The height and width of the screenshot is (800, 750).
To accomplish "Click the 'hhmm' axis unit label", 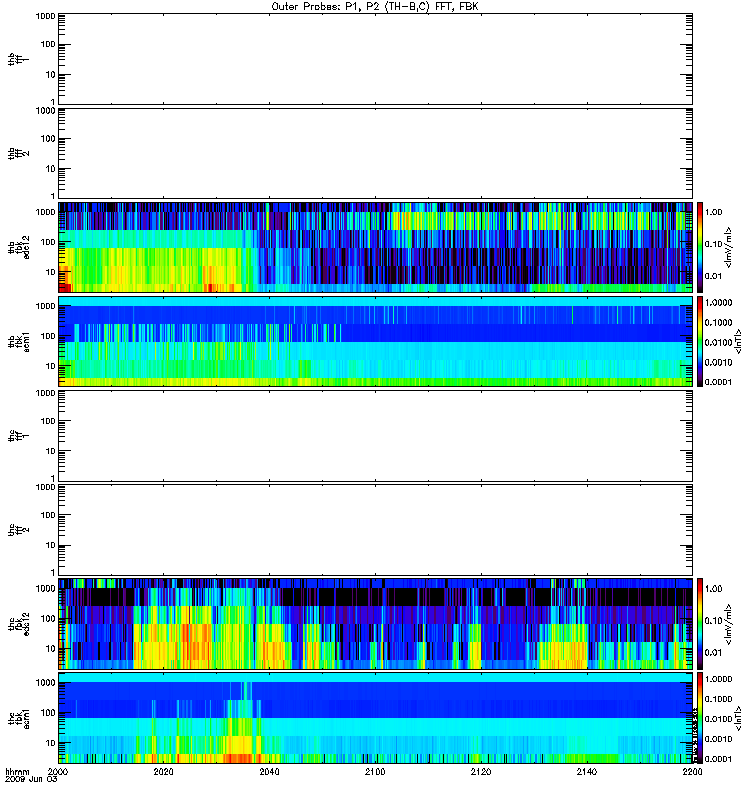I will click(17, 772).
